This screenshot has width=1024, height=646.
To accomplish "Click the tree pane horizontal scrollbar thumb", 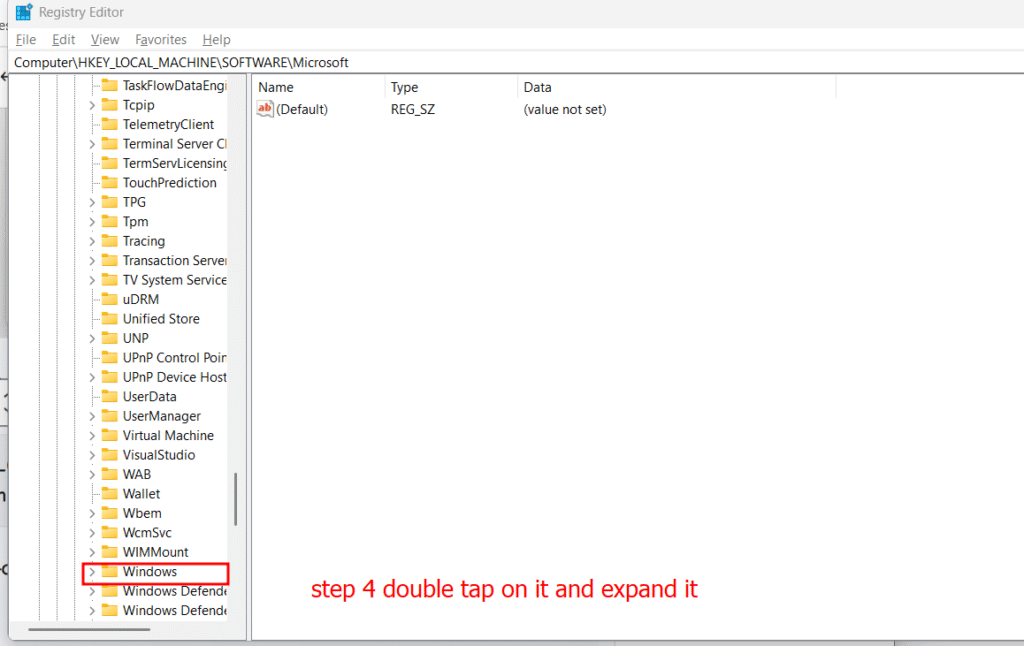I will pos(89,630).
